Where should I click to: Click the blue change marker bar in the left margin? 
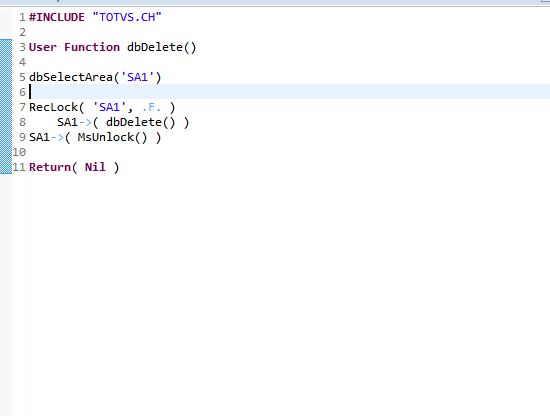click(x=6, y=107)
